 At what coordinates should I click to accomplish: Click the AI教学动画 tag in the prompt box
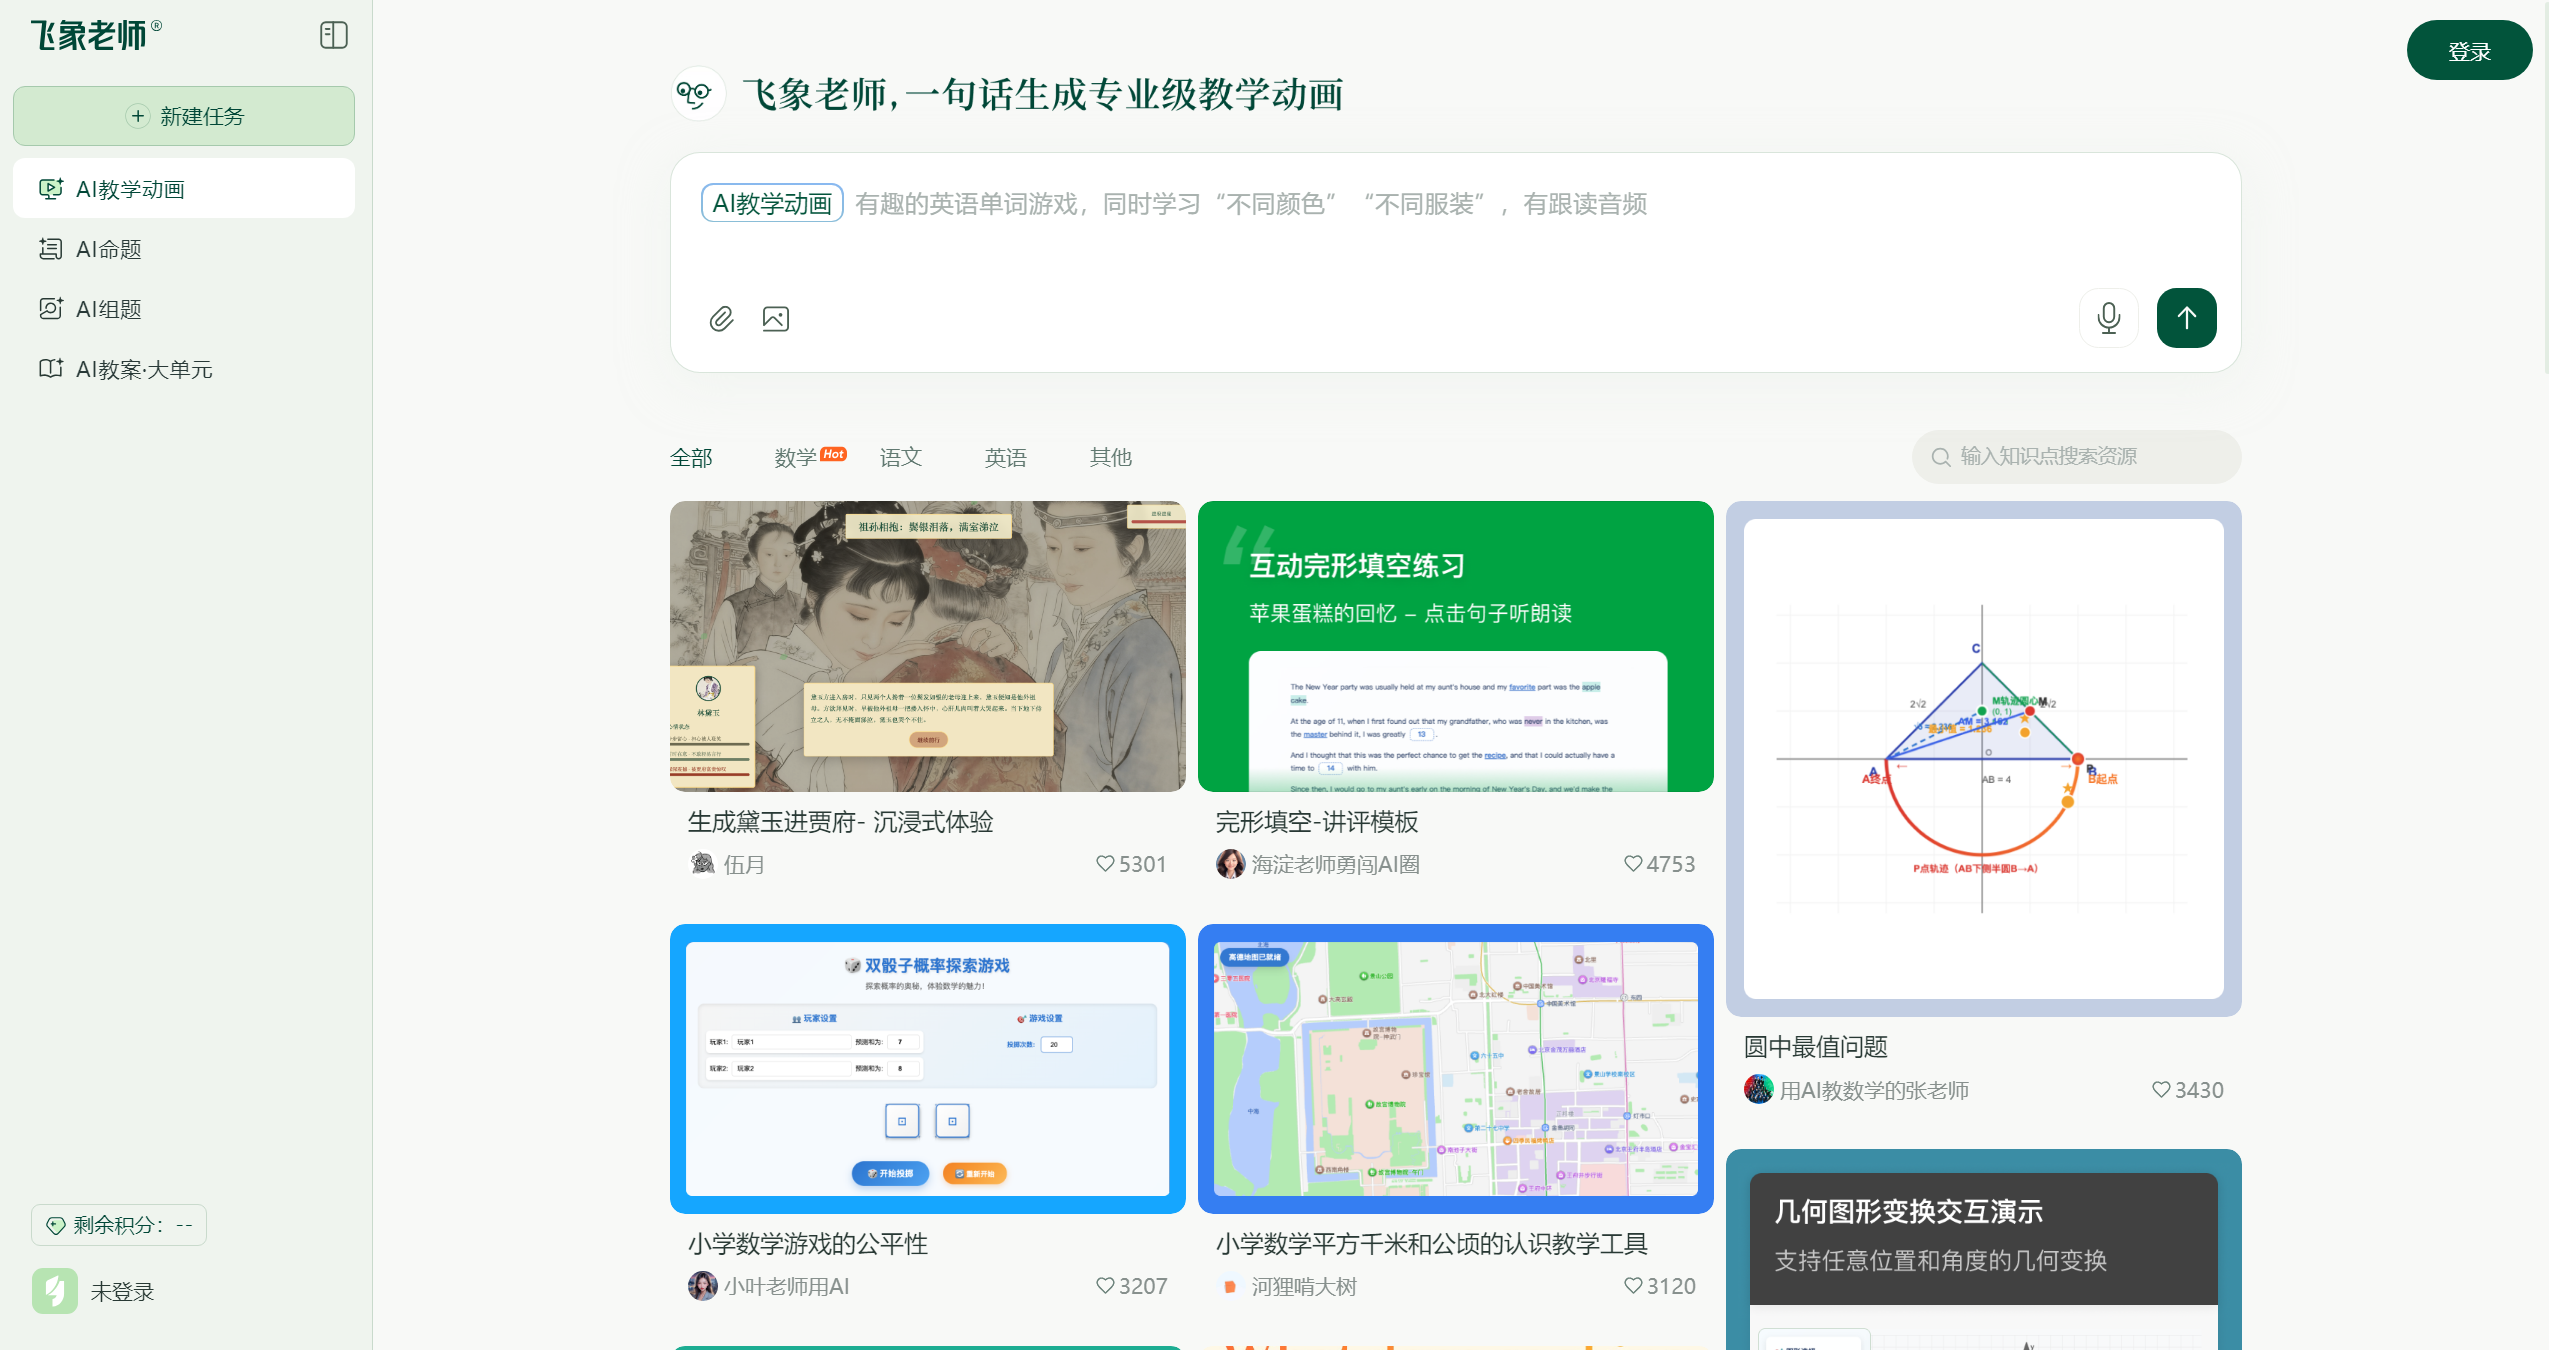[771, 203]
